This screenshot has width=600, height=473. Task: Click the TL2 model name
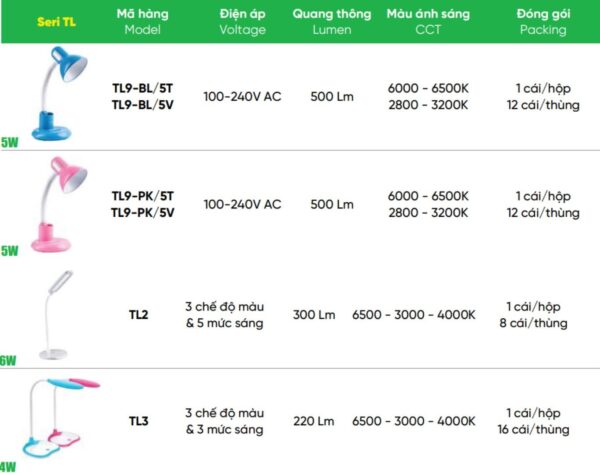pos(139,315)
